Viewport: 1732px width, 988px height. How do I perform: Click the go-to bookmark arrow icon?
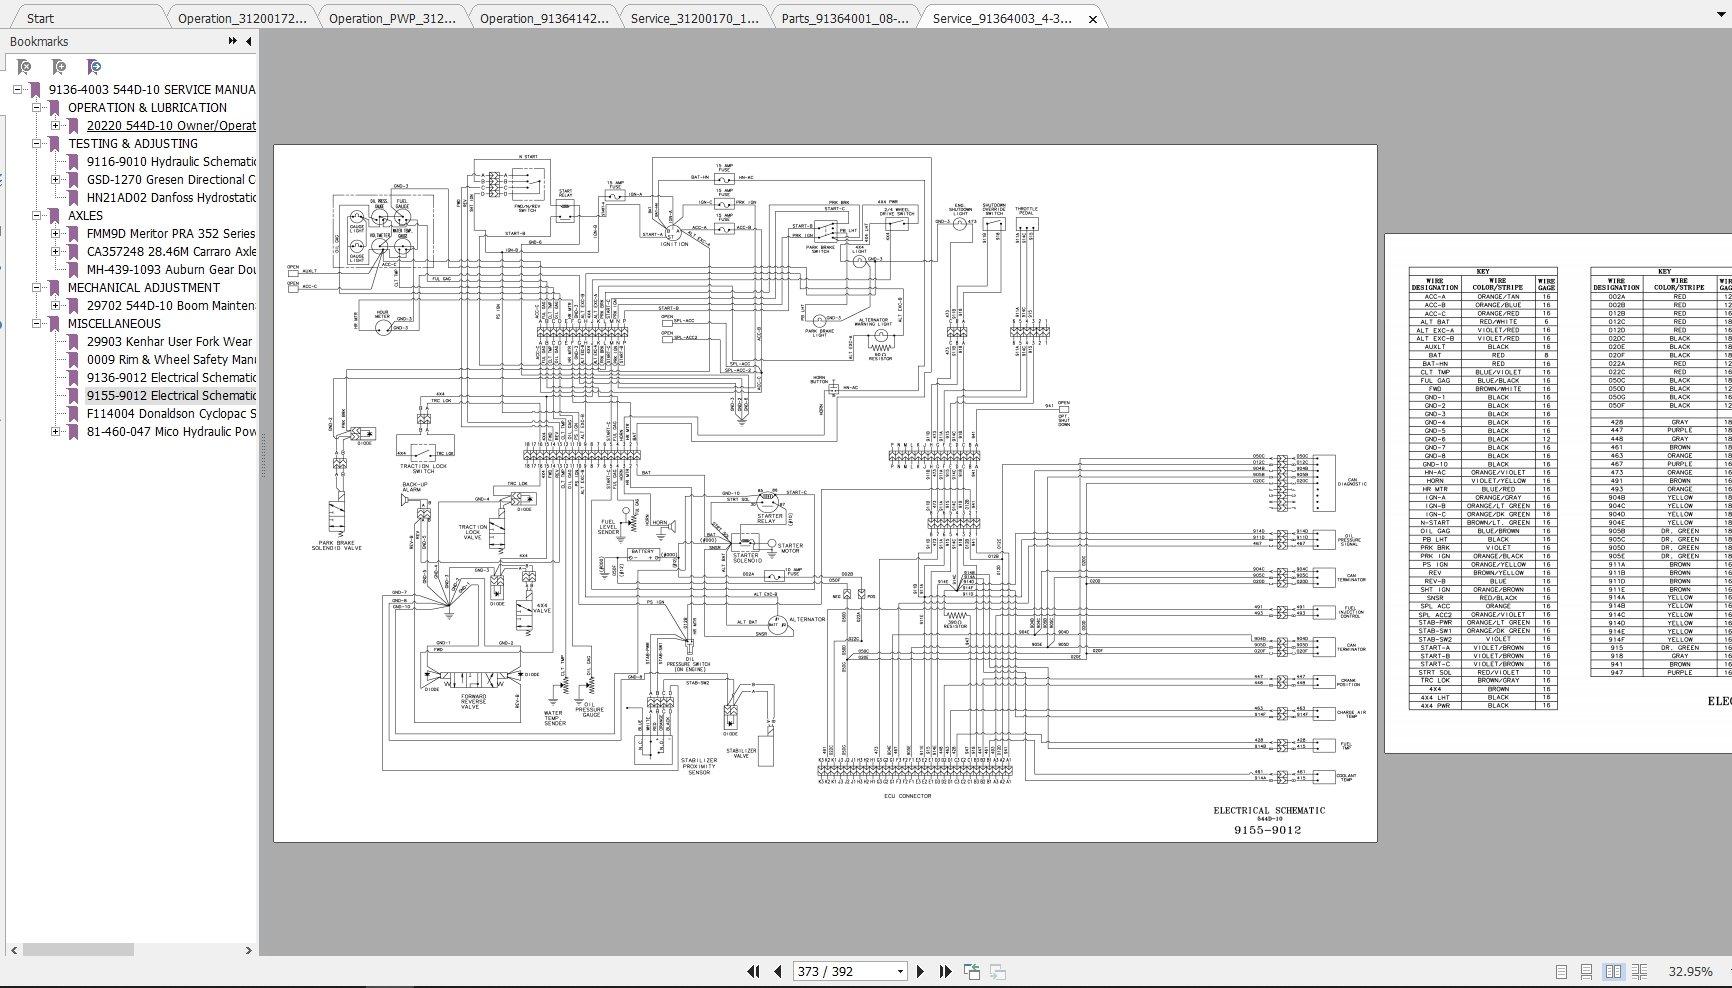tap(94, 67)
